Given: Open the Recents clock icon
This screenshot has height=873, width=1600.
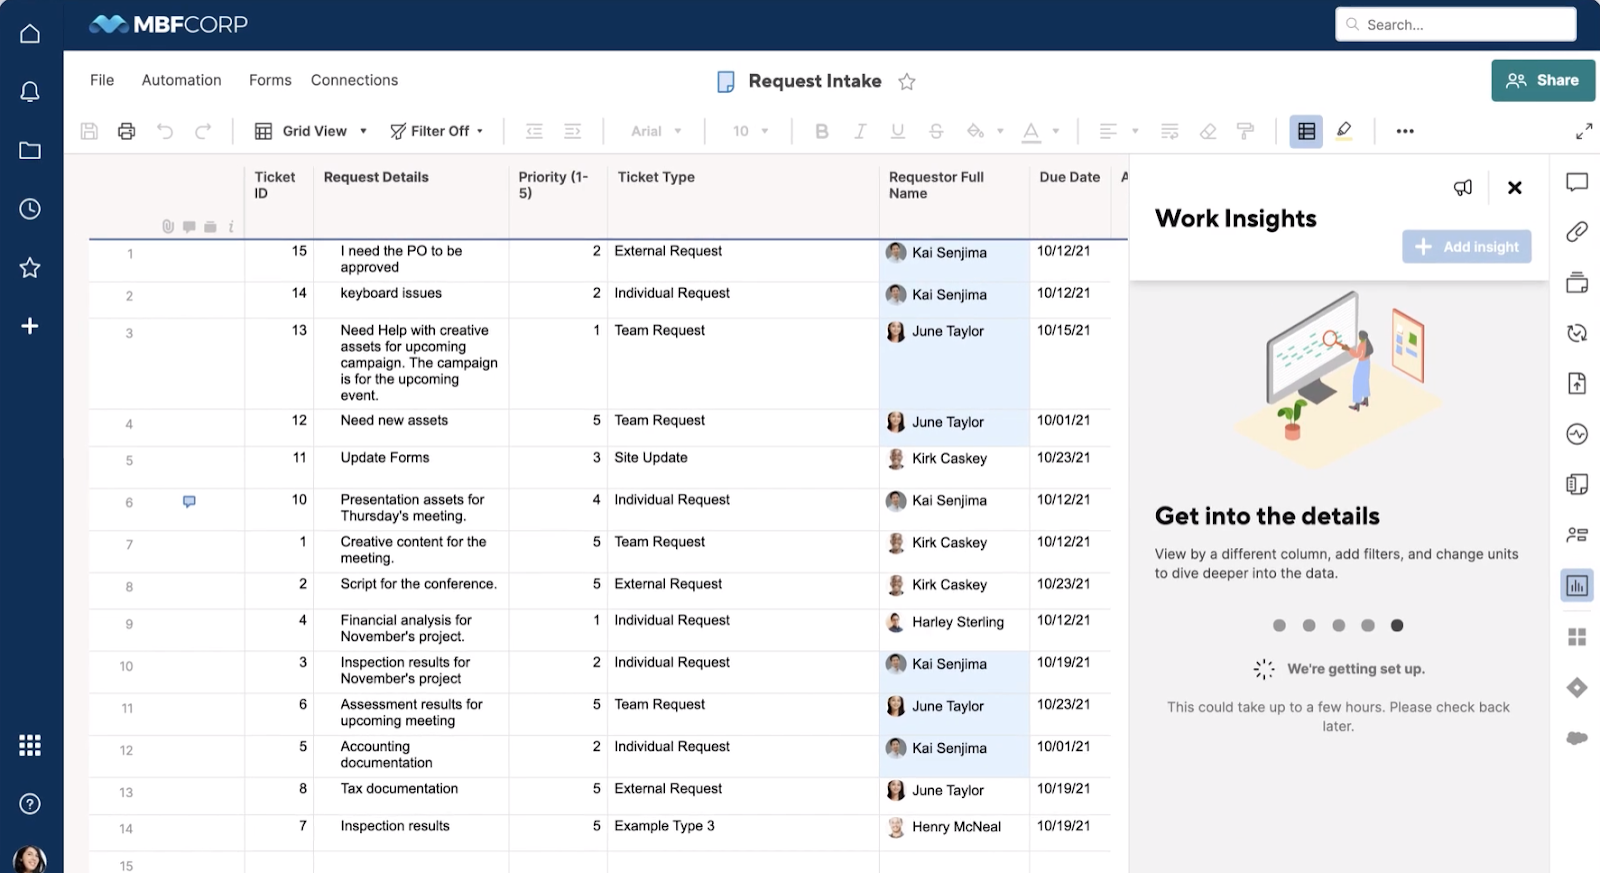Looking at the screenshot, I should tap(30, 209).
